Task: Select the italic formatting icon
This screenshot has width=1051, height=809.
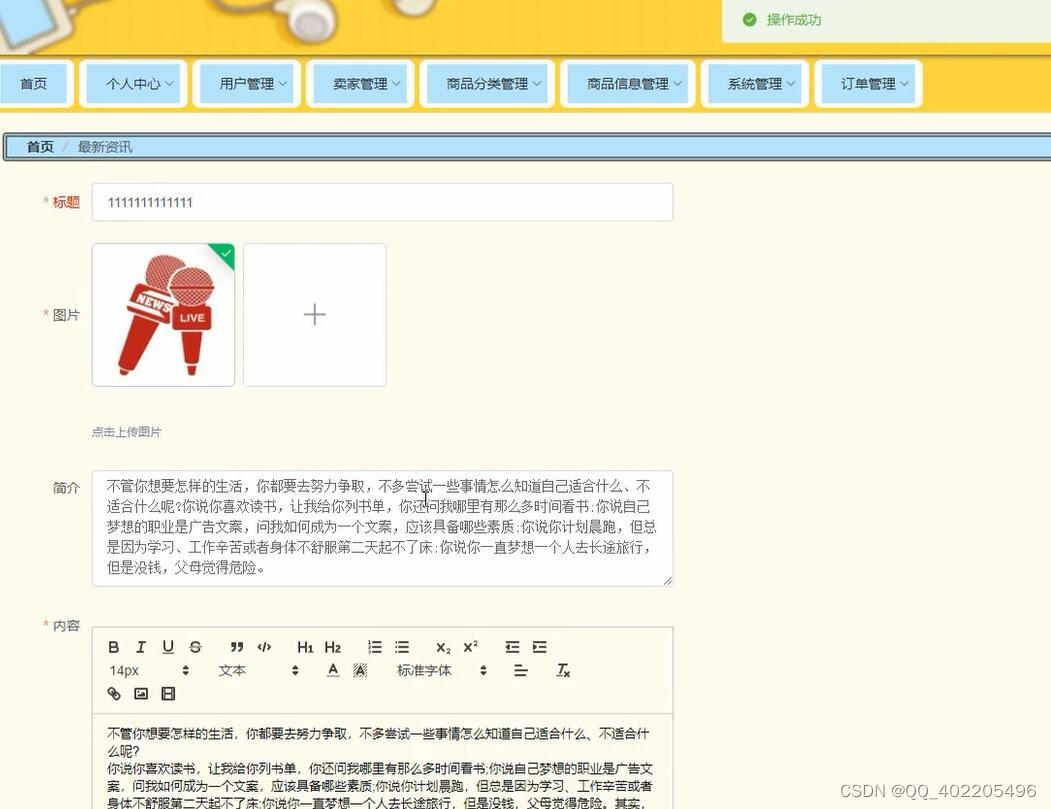Action: pyautogui.click(x=141, y=647)
